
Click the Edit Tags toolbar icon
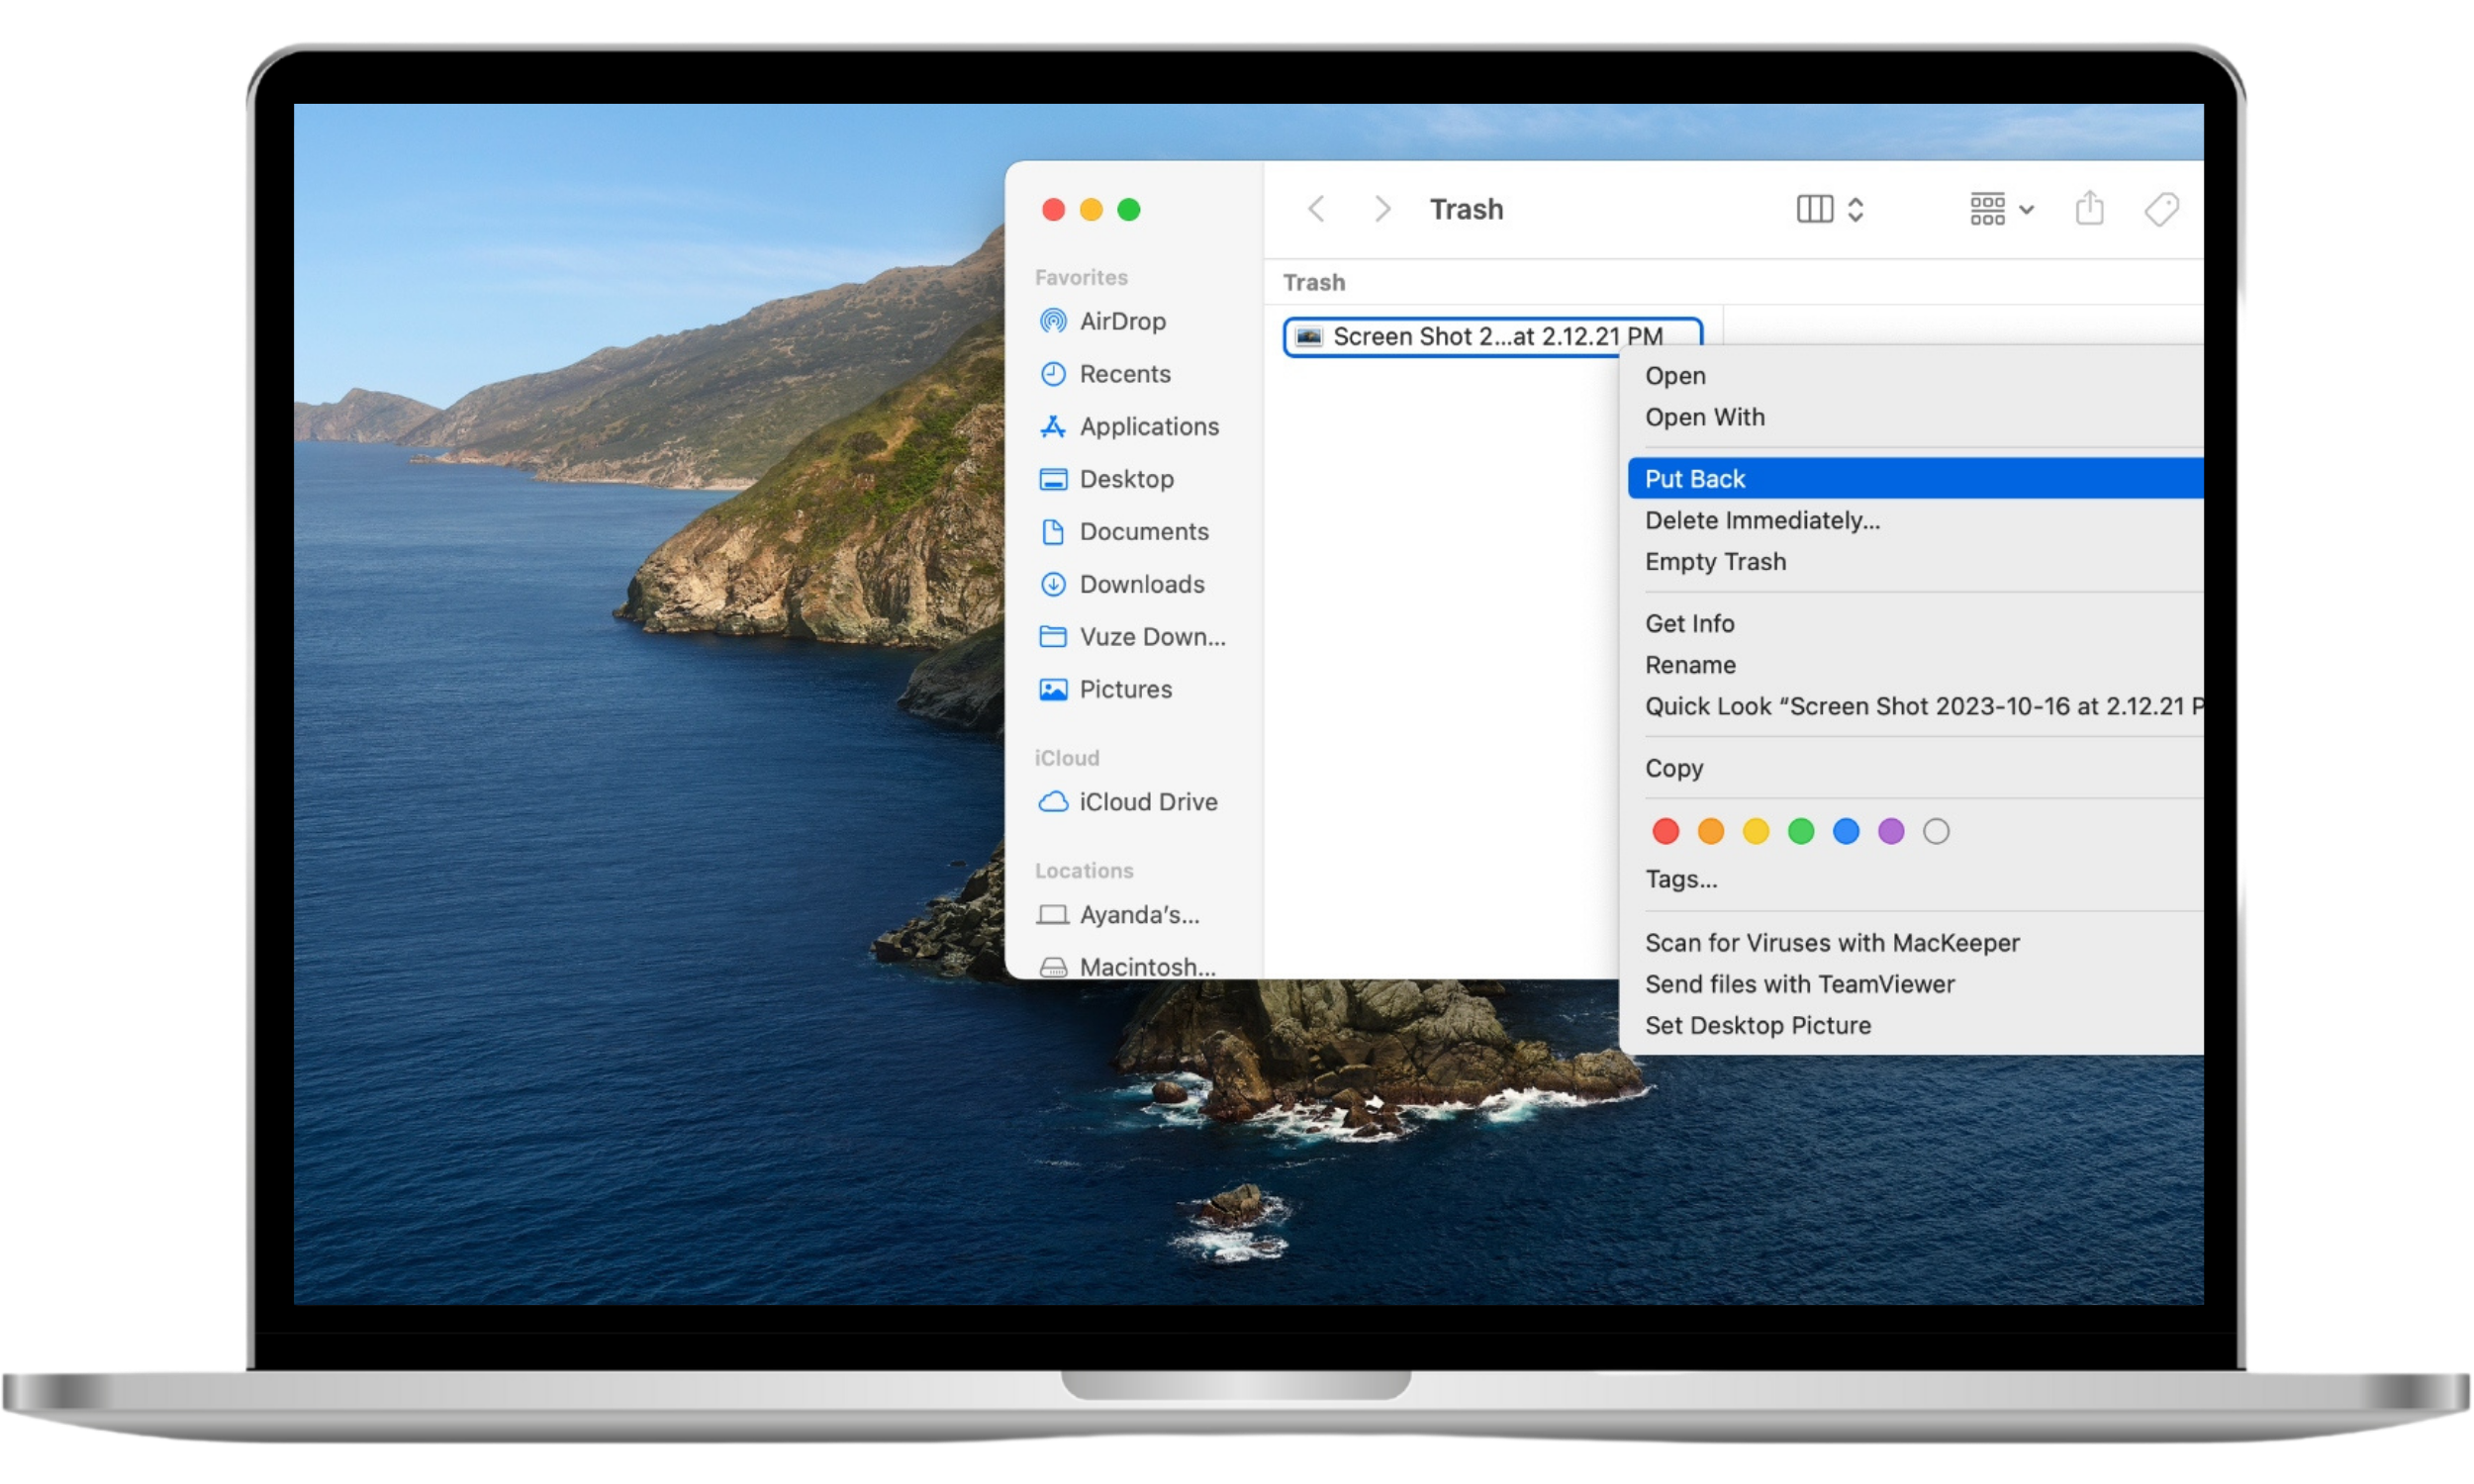(2161, 209)
